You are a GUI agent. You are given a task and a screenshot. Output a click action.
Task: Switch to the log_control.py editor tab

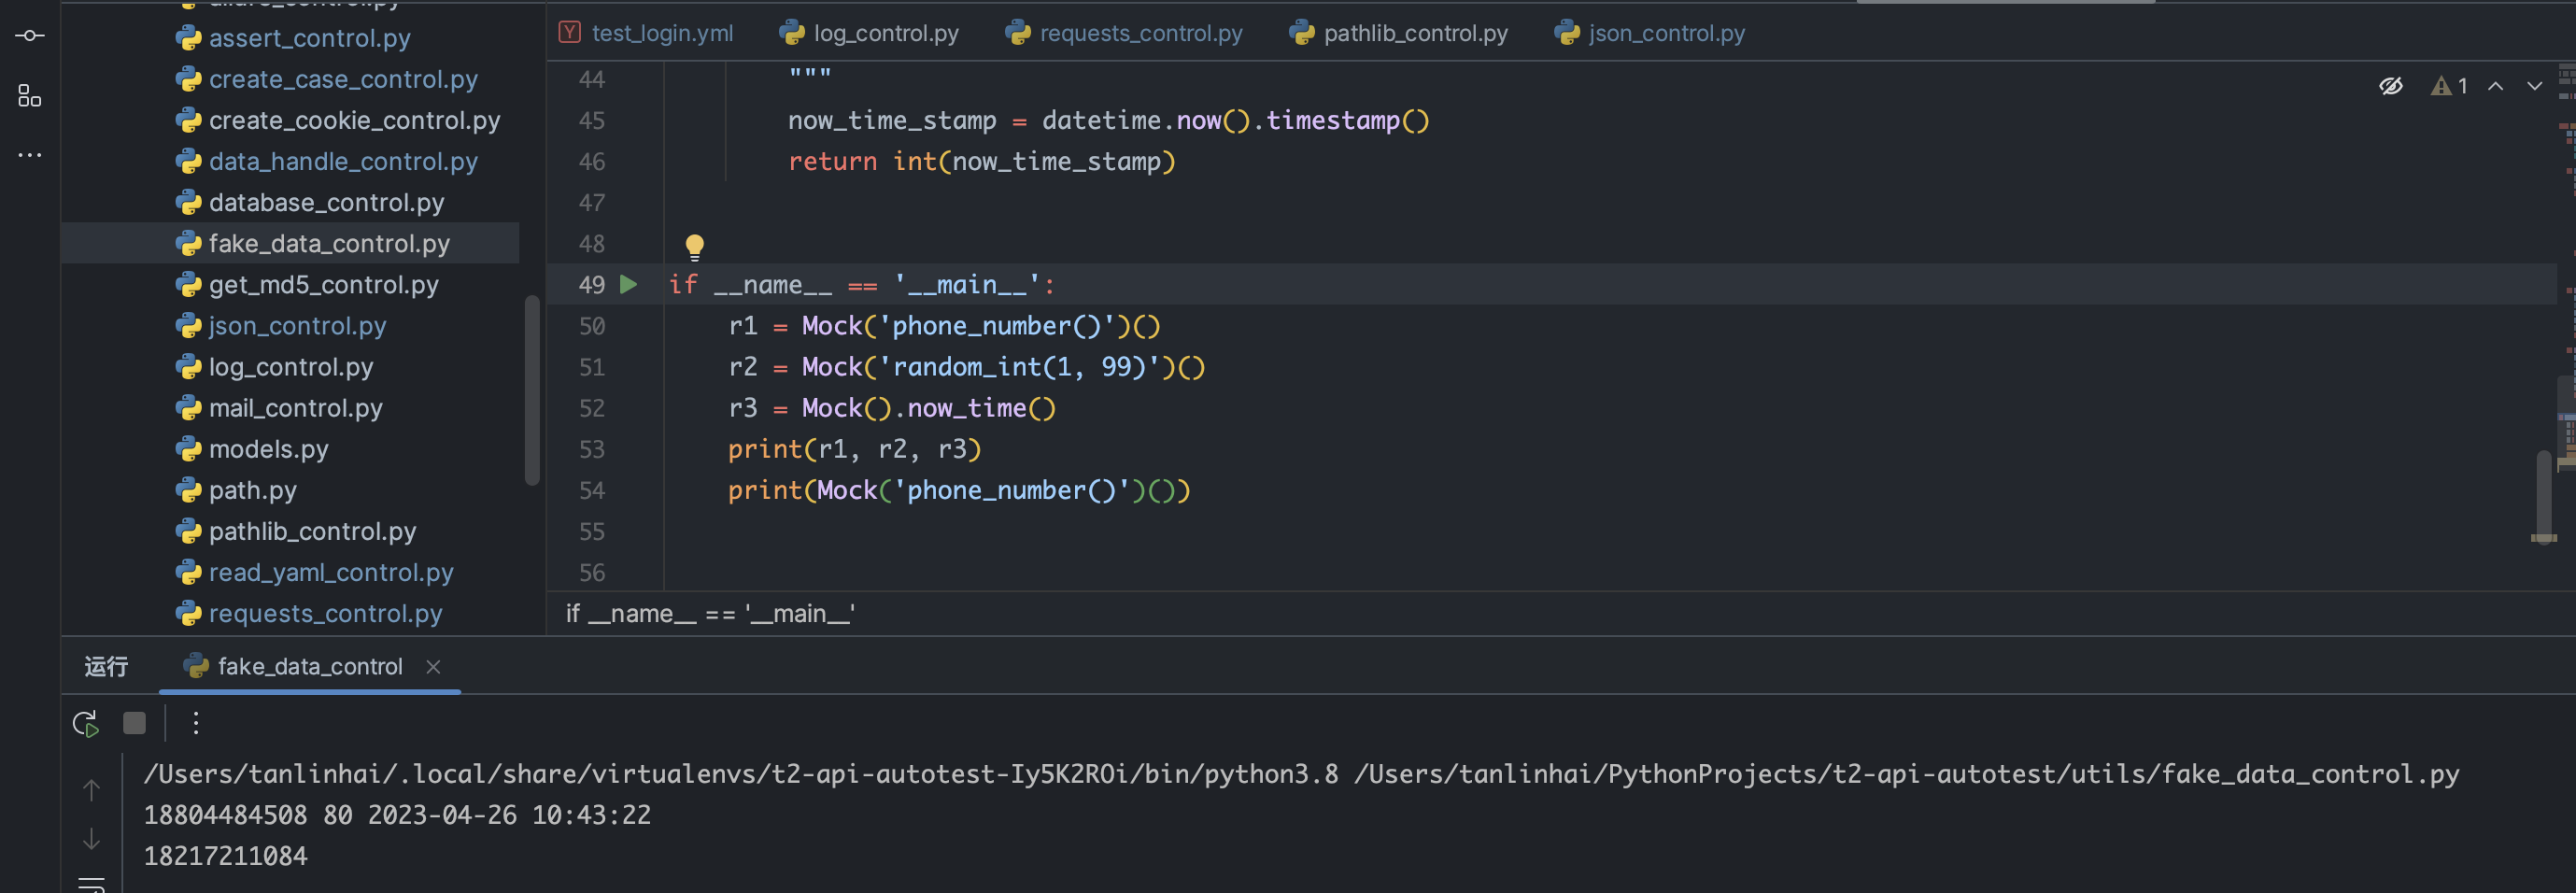coord(869,33)
